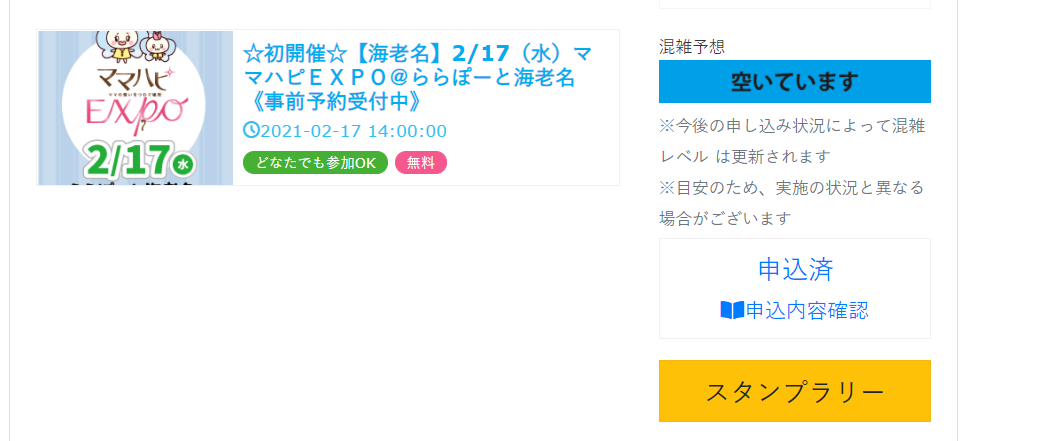Click the ※目安のため note text
This screenshot has height=441, width=1044.
792,203
